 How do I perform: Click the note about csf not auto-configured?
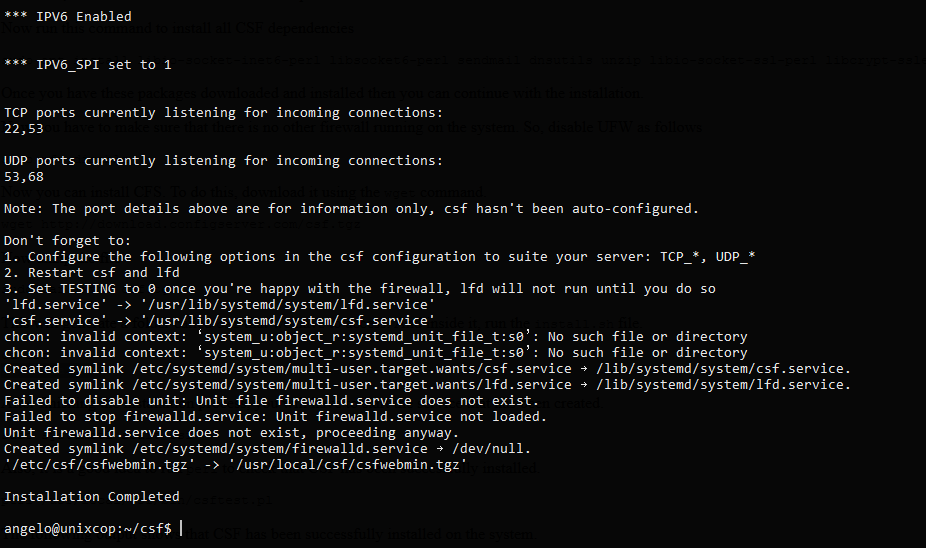(x=351, y=208)
